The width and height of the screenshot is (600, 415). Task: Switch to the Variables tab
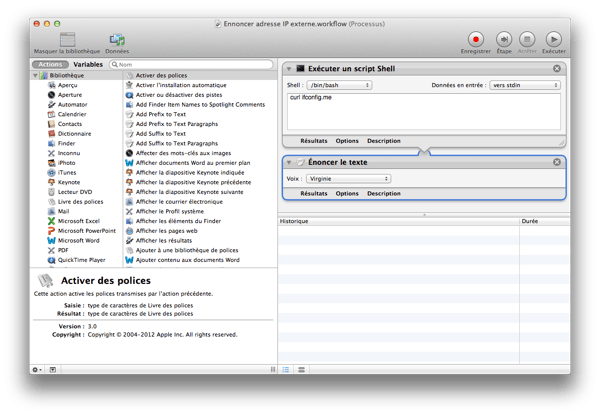[88, 64]
